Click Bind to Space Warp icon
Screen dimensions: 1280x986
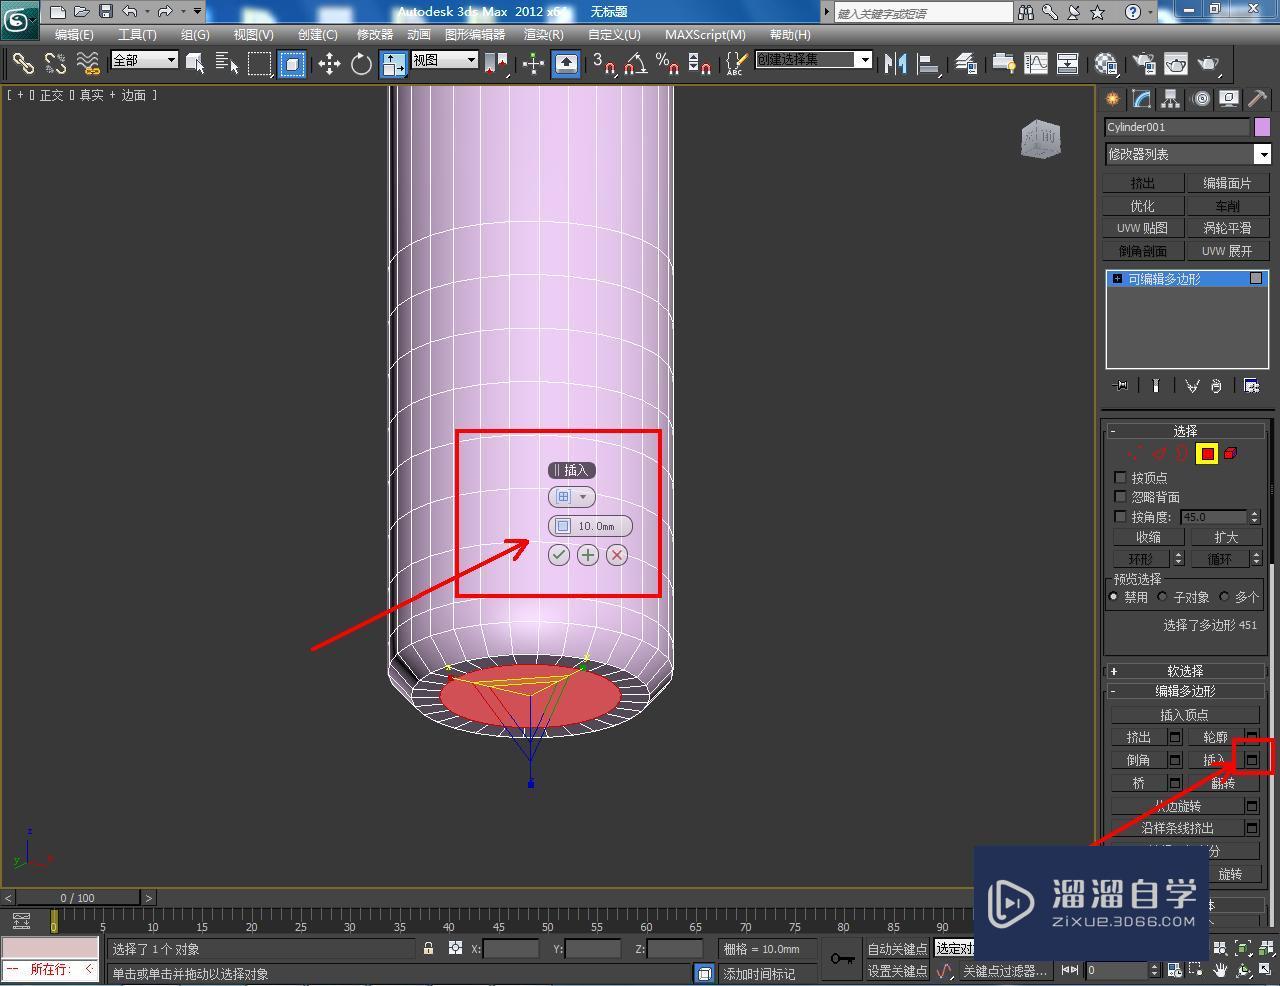click(x=88, y=64)
